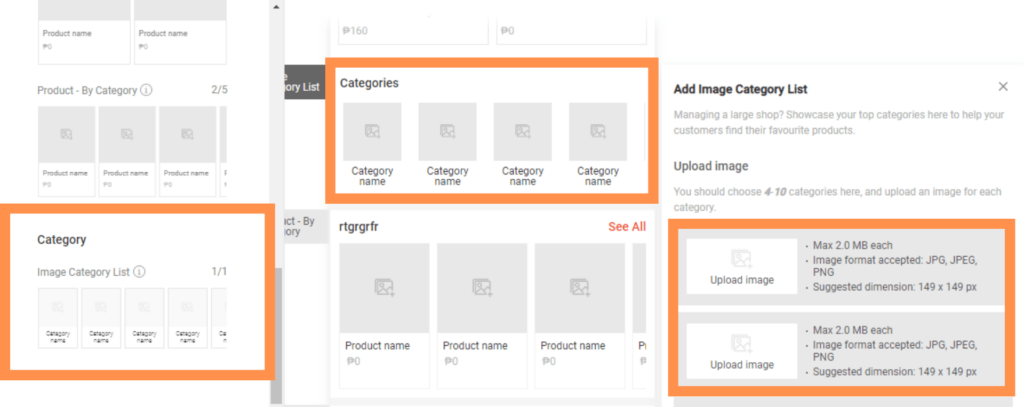Close the Add Image Category List panel

(1003, 87)
